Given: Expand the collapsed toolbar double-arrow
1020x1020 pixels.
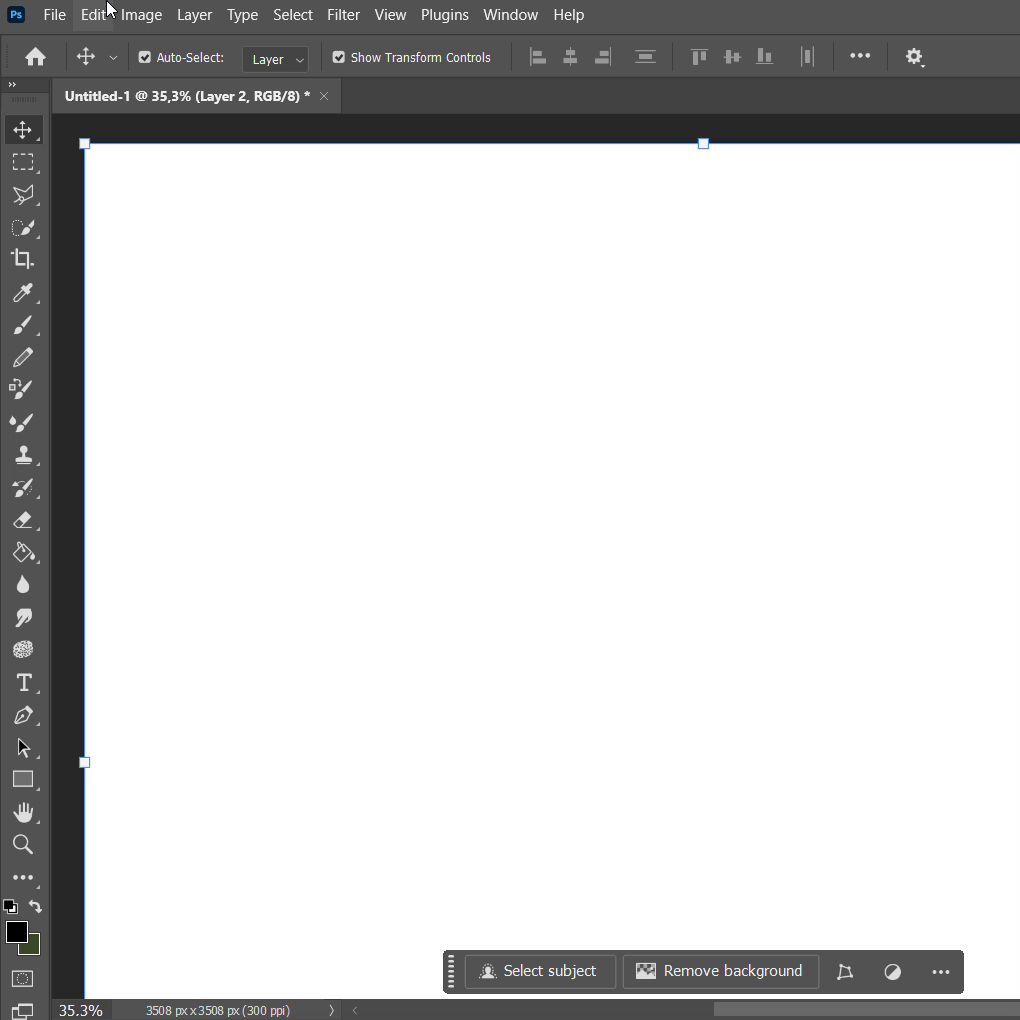Looking at the screenshot, I should click(x=12, y=85).
